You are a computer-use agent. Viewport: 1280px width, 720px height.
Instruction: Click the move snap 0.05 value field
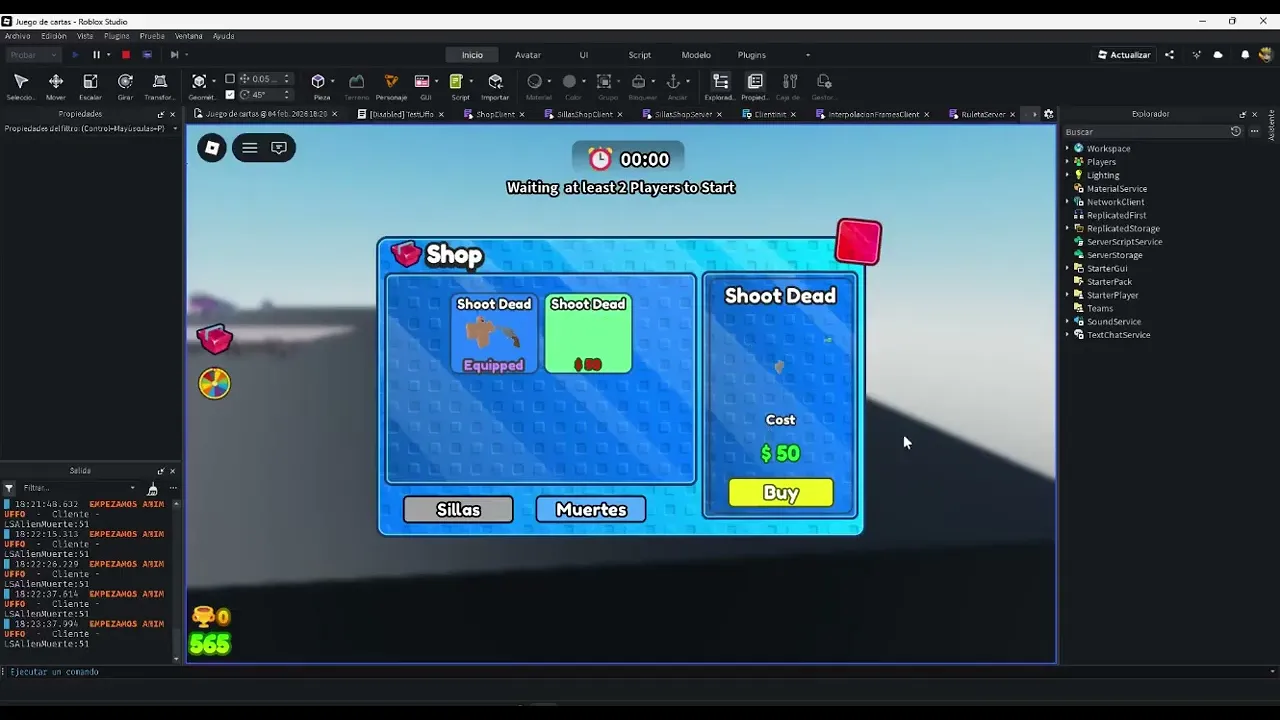pyautogui.click(x=265, y=79)
